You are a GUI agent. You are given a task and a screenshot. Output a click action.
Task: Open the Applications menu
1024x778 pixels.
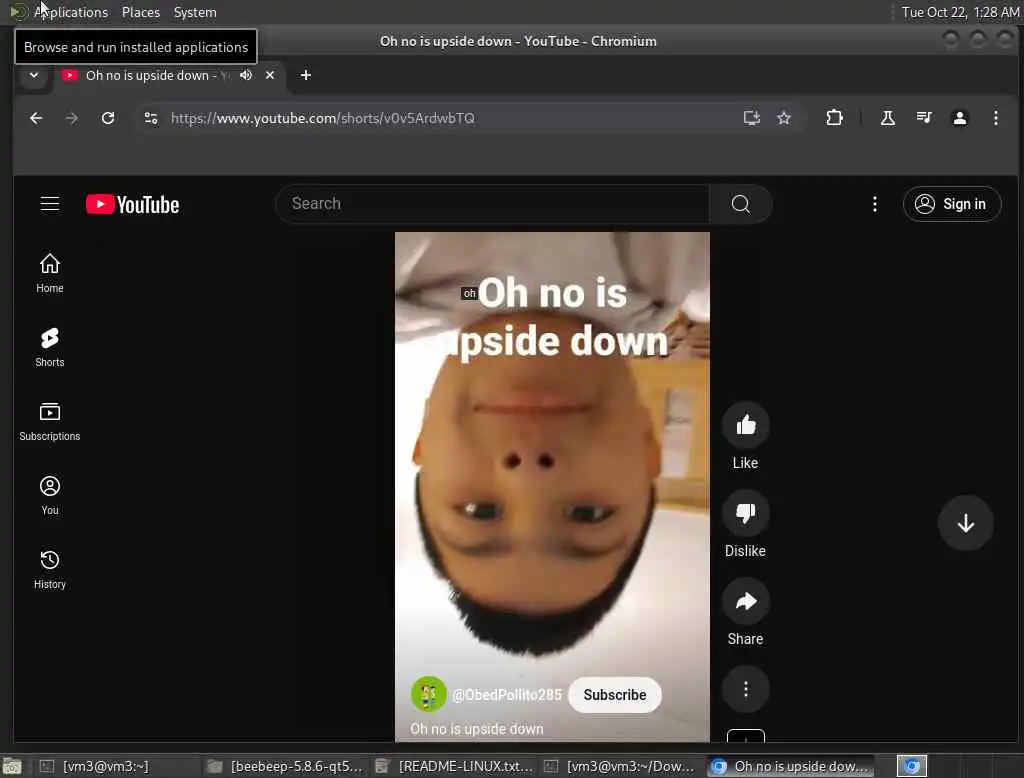(x=71, y=12)
